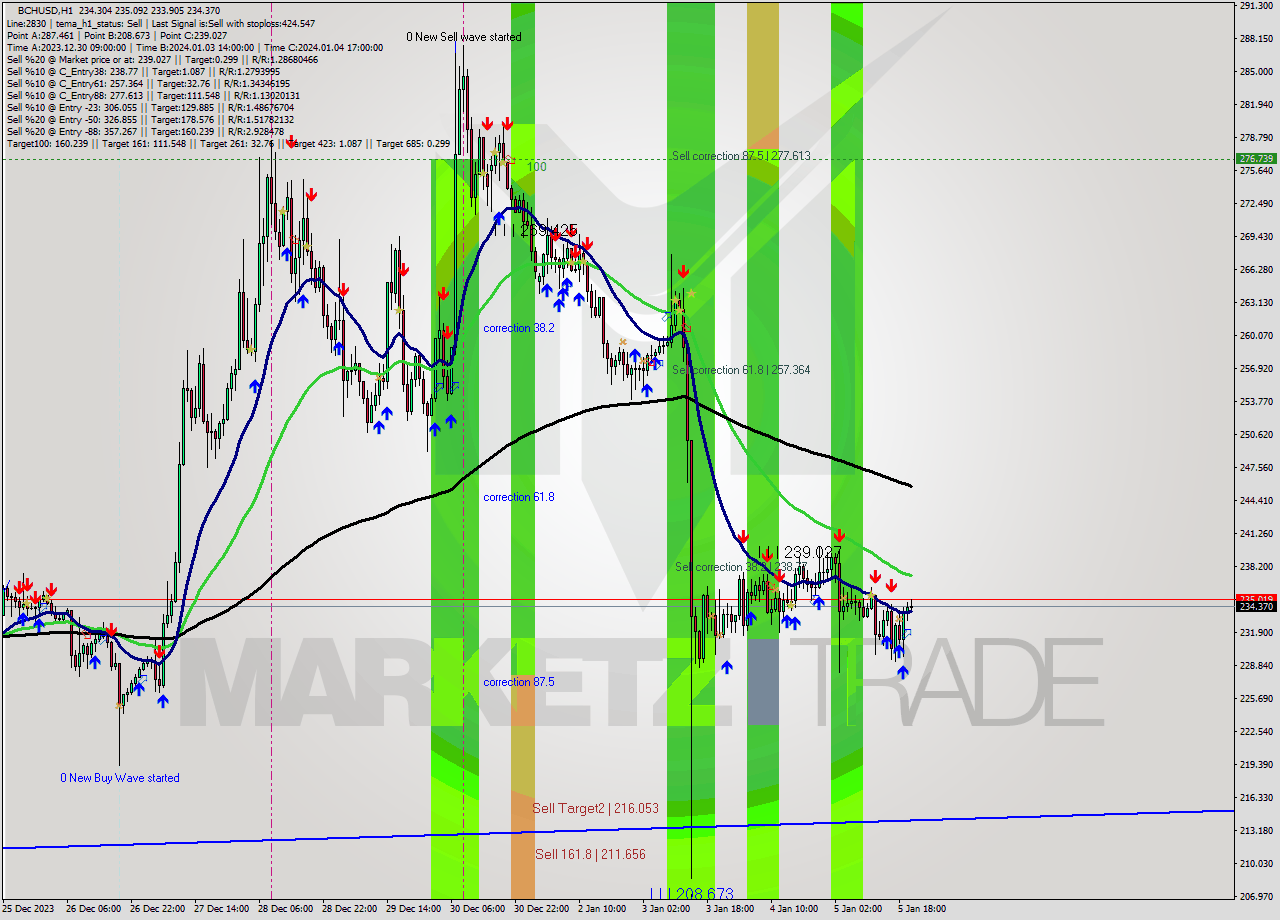Click the 238.200 price axis label
The image size is (1280, 920).
coord(1255,566)
